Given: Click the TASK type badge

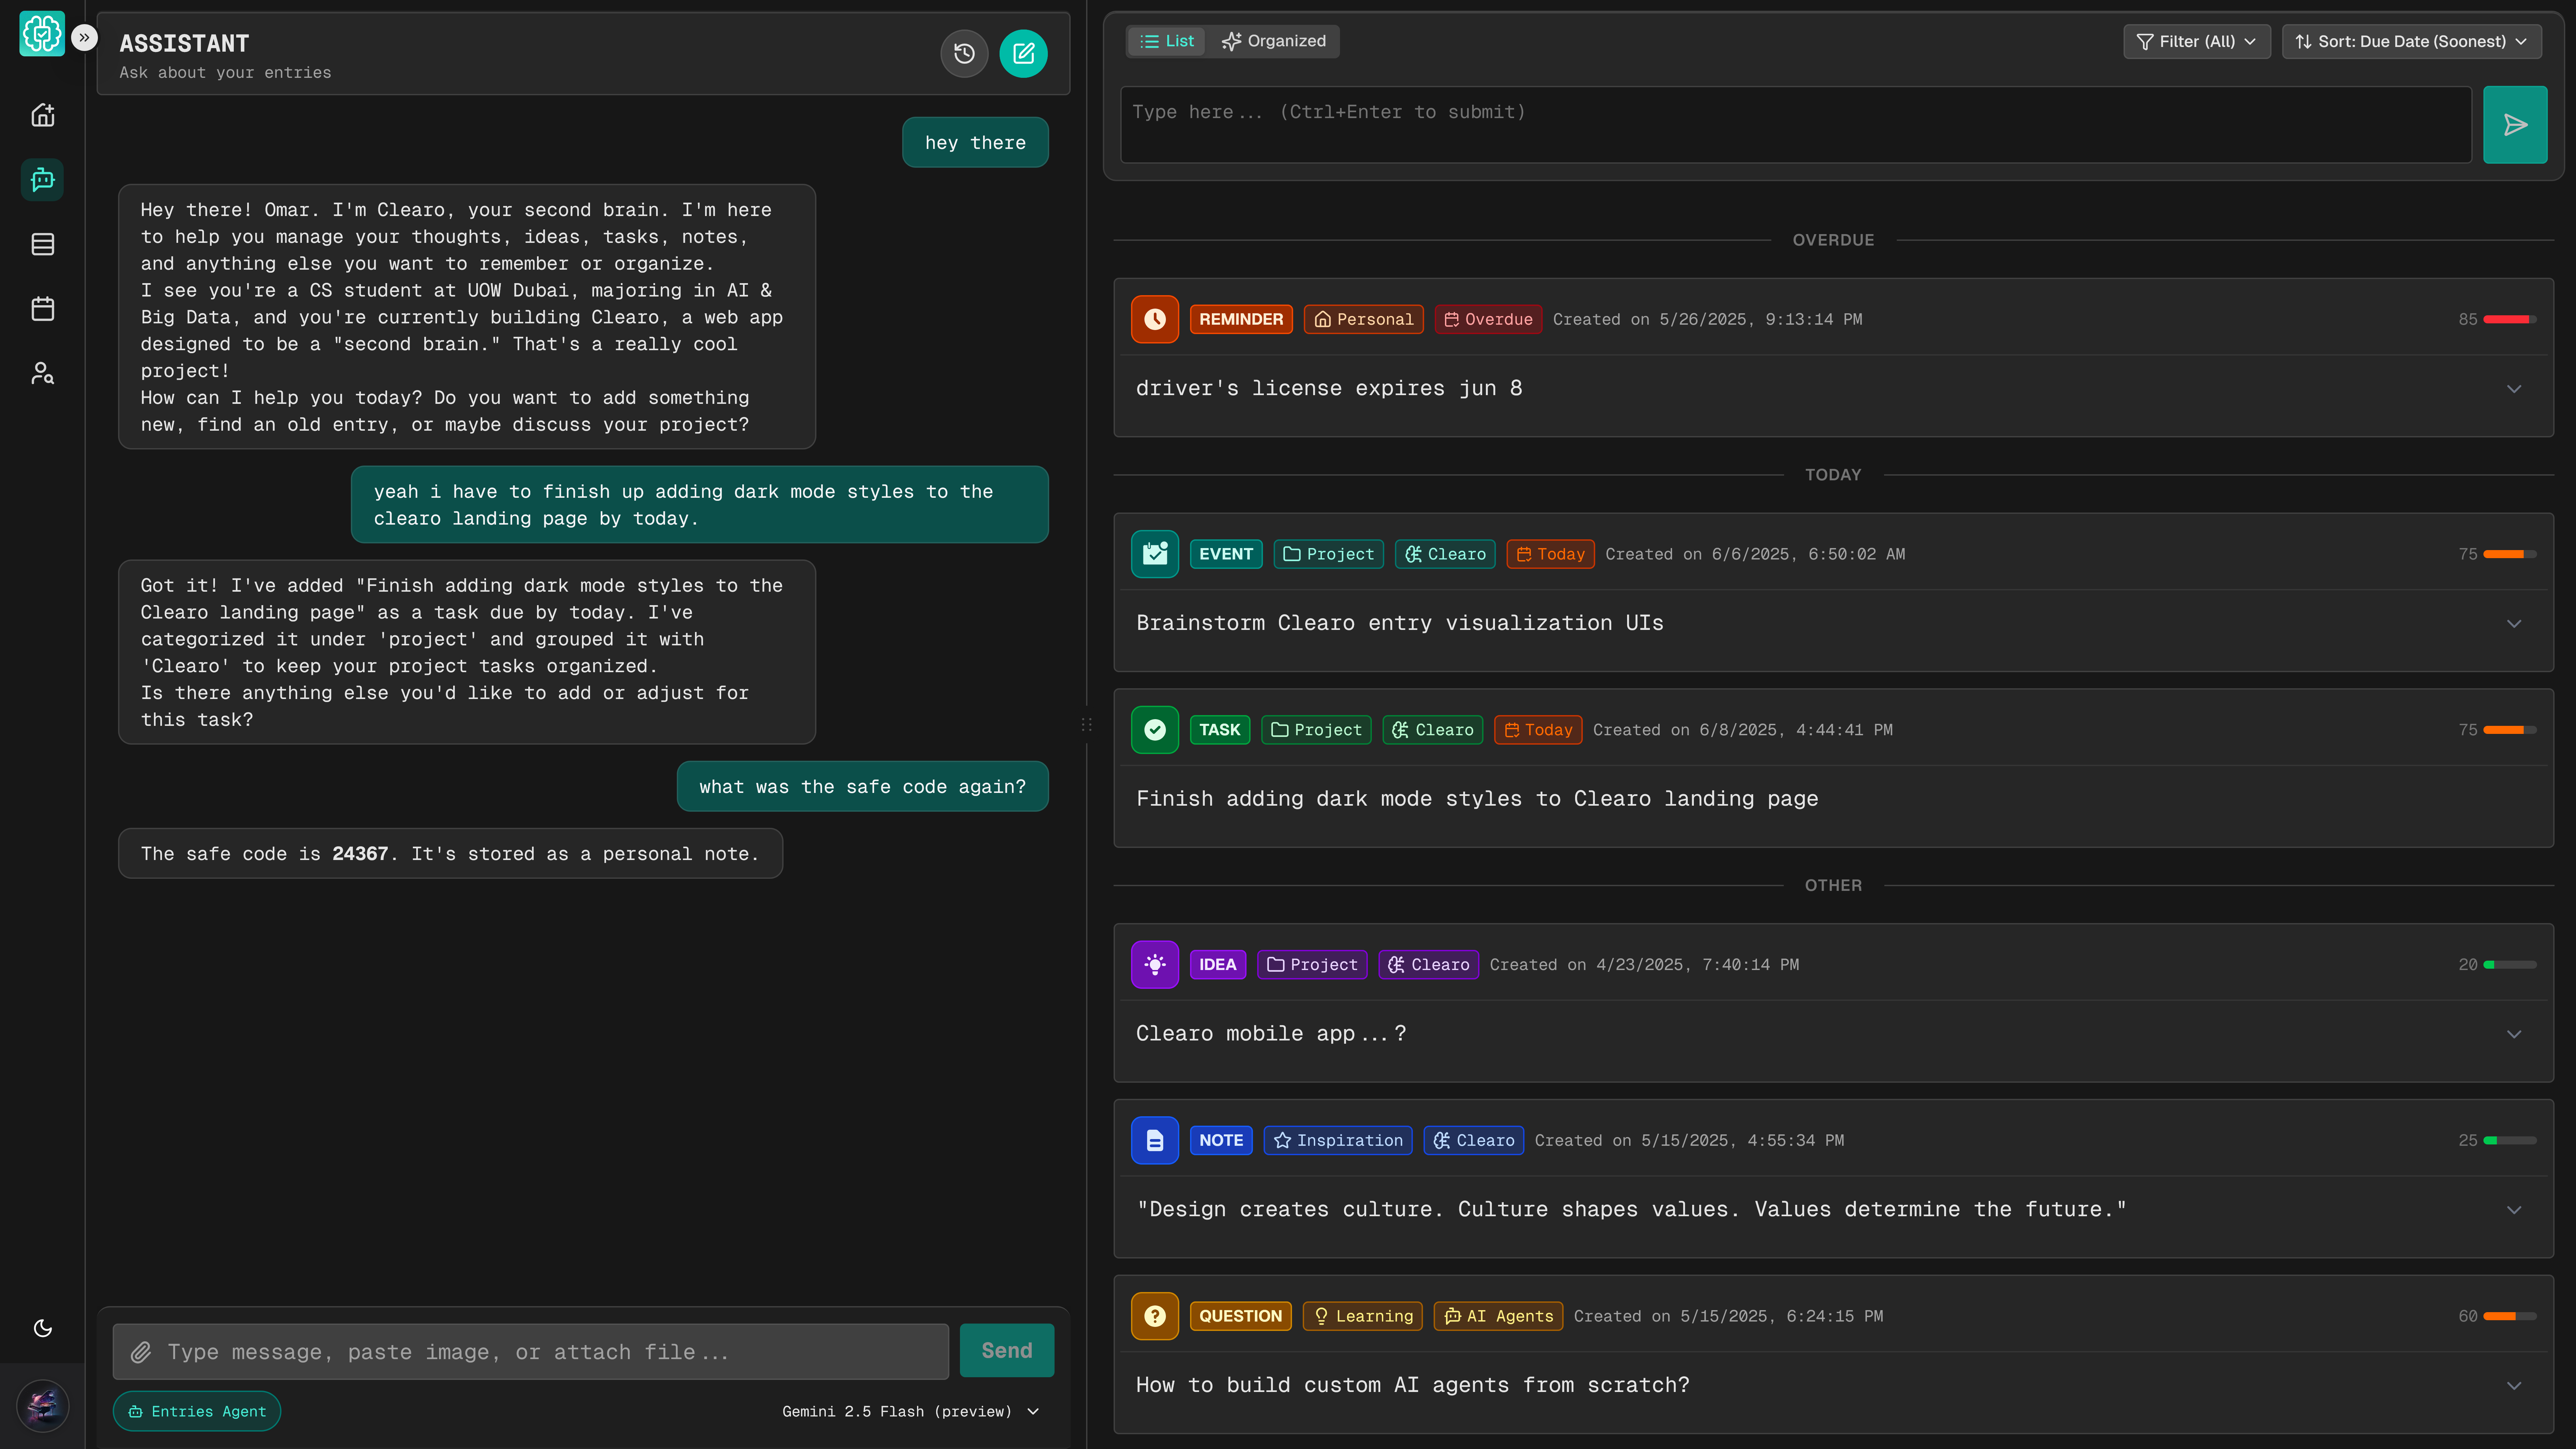Looking at the screenshot, I should point(1220,730).
